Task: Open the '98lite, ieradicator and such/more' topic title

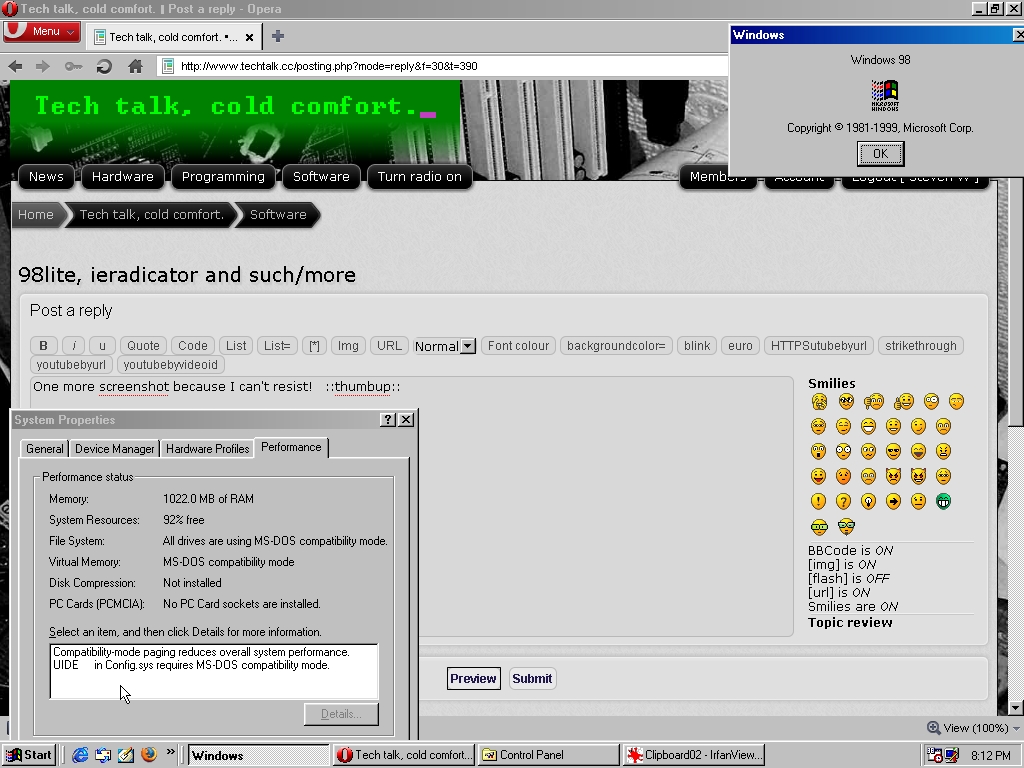Action: tap(187, 275)
